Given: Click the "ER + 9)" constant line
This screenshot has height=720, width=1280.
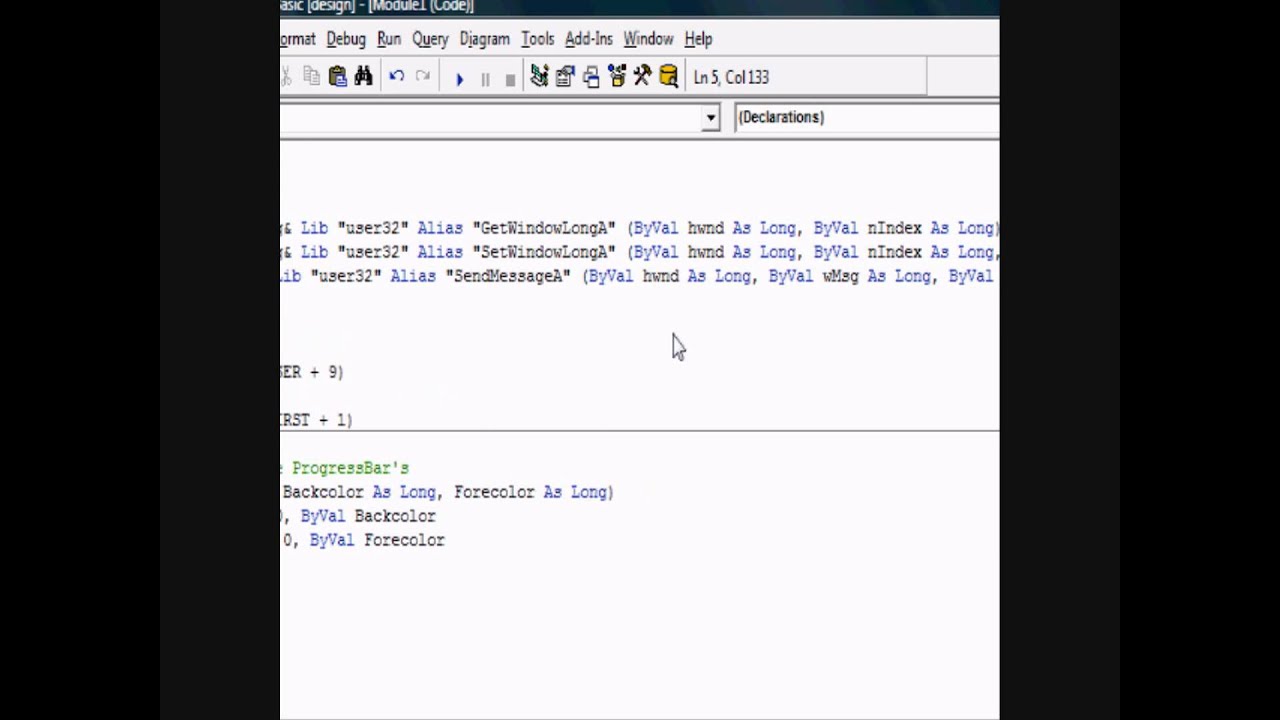Looking at the screenshot, I should [x=312, y=372].
